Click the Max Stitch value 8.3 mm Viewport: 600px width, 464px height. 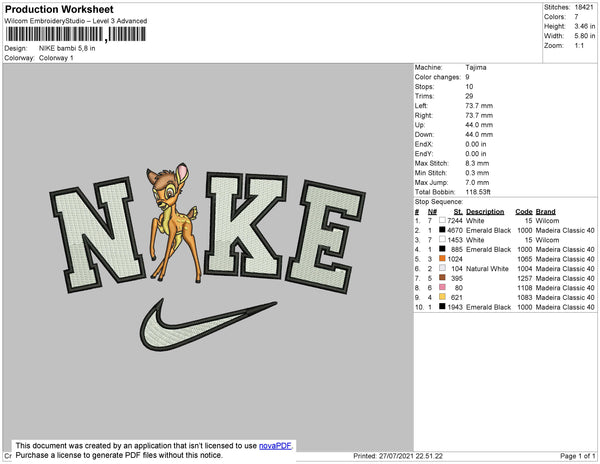pos(477,163)
